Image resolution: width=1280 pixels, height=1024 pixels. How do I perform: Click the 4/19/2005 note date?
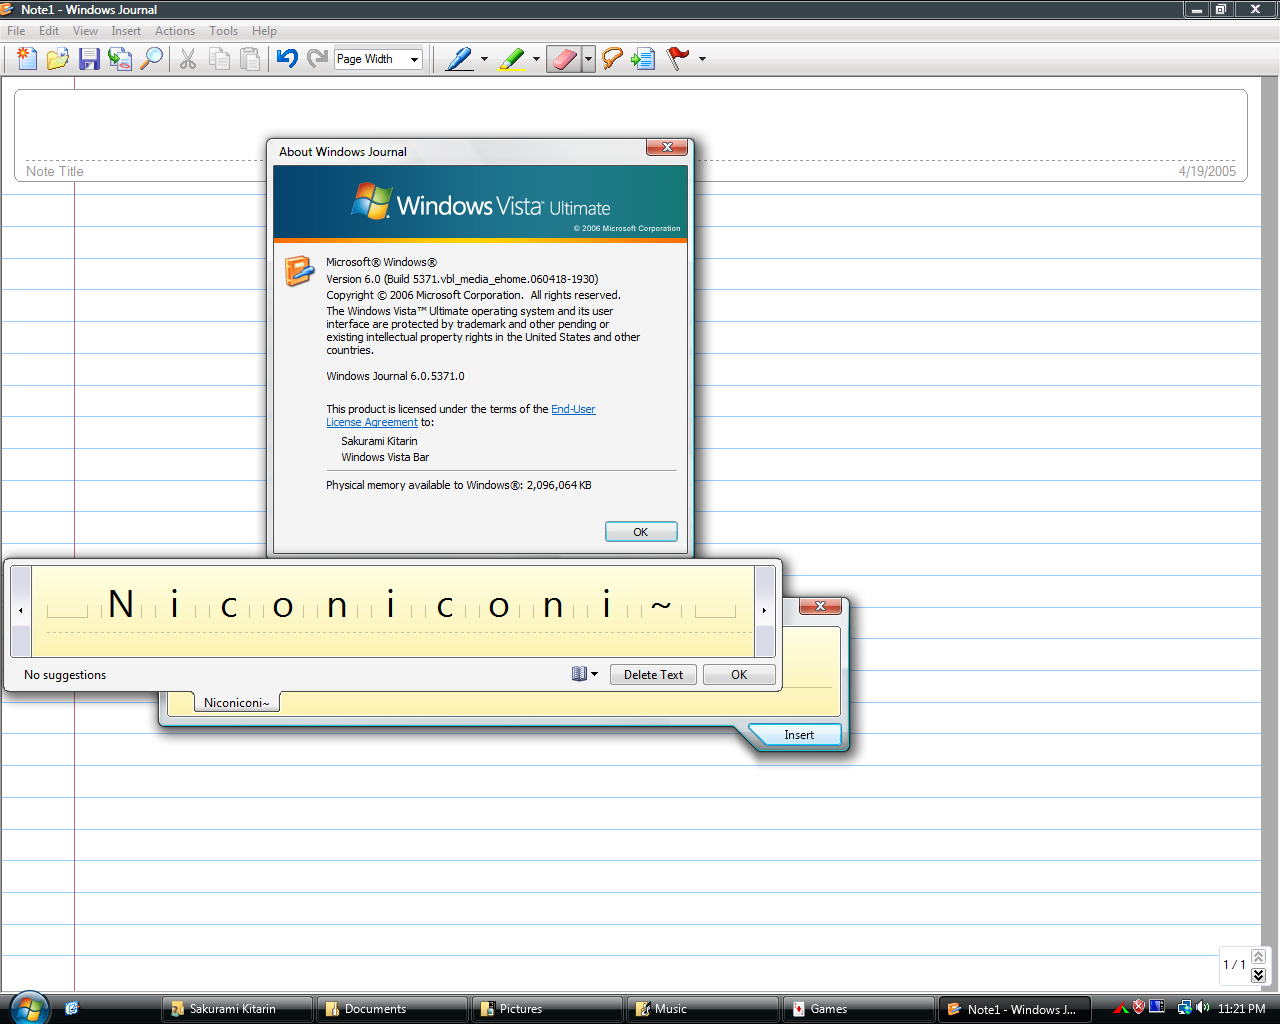point(1207,171)
